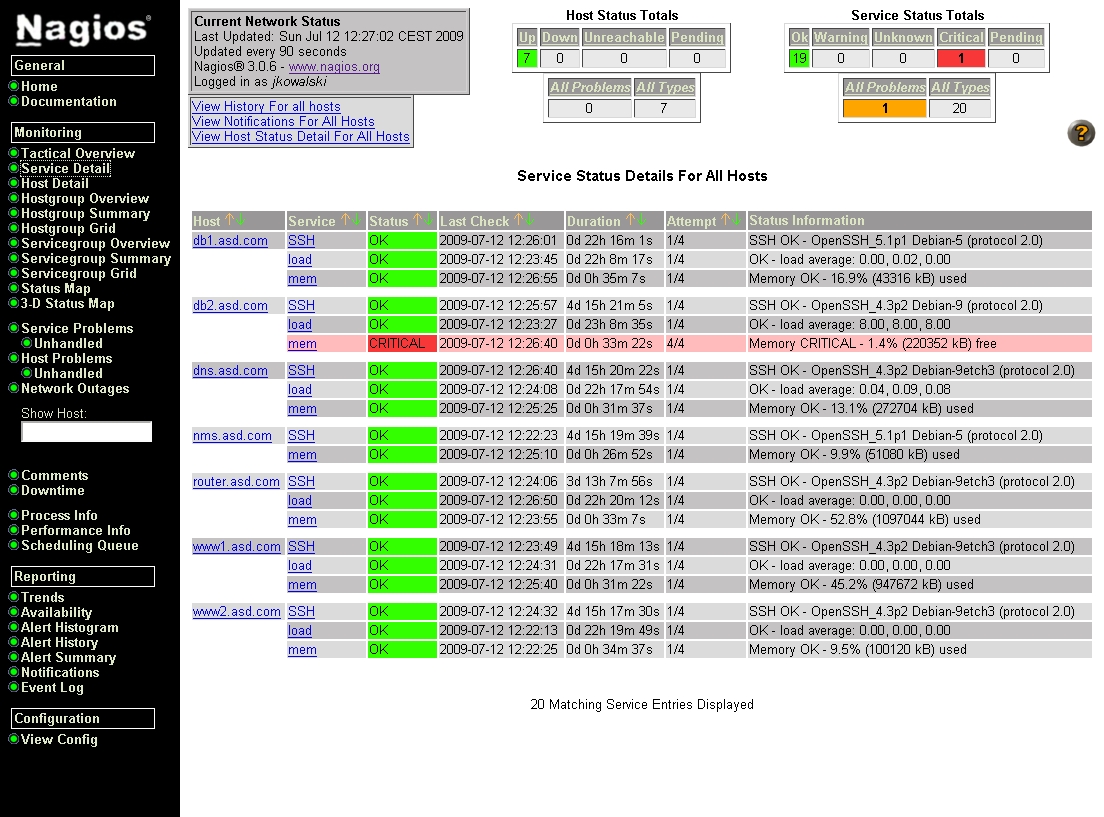Open the Alert Histogram report
1104x817 pixels.
click(x=69, y=628)
